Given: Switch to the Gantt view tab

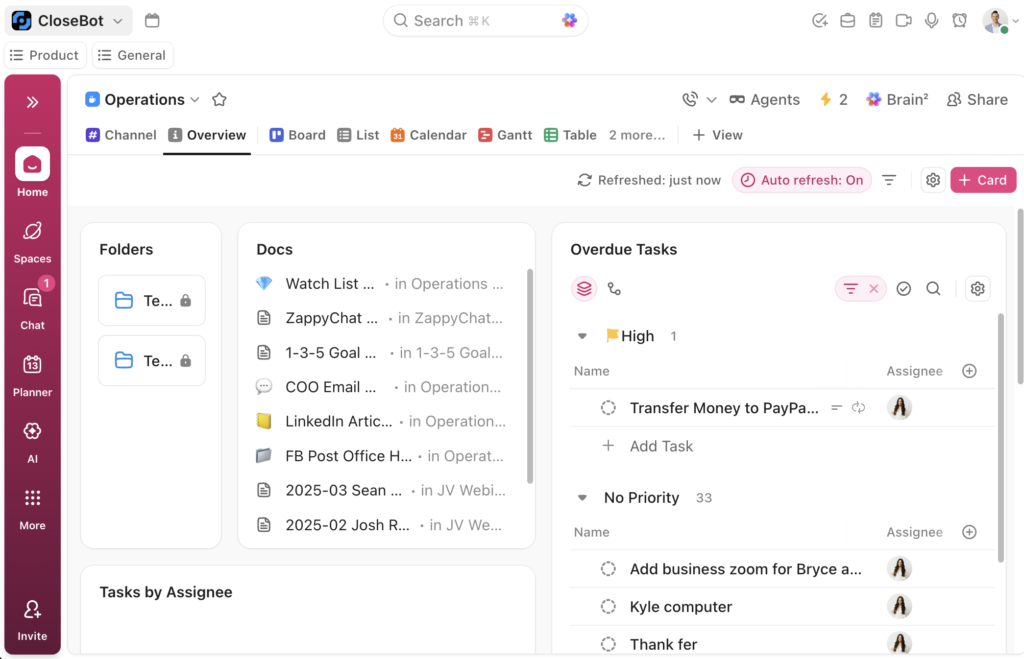Looking at the screenshot, I should click(x=505, y=135).
